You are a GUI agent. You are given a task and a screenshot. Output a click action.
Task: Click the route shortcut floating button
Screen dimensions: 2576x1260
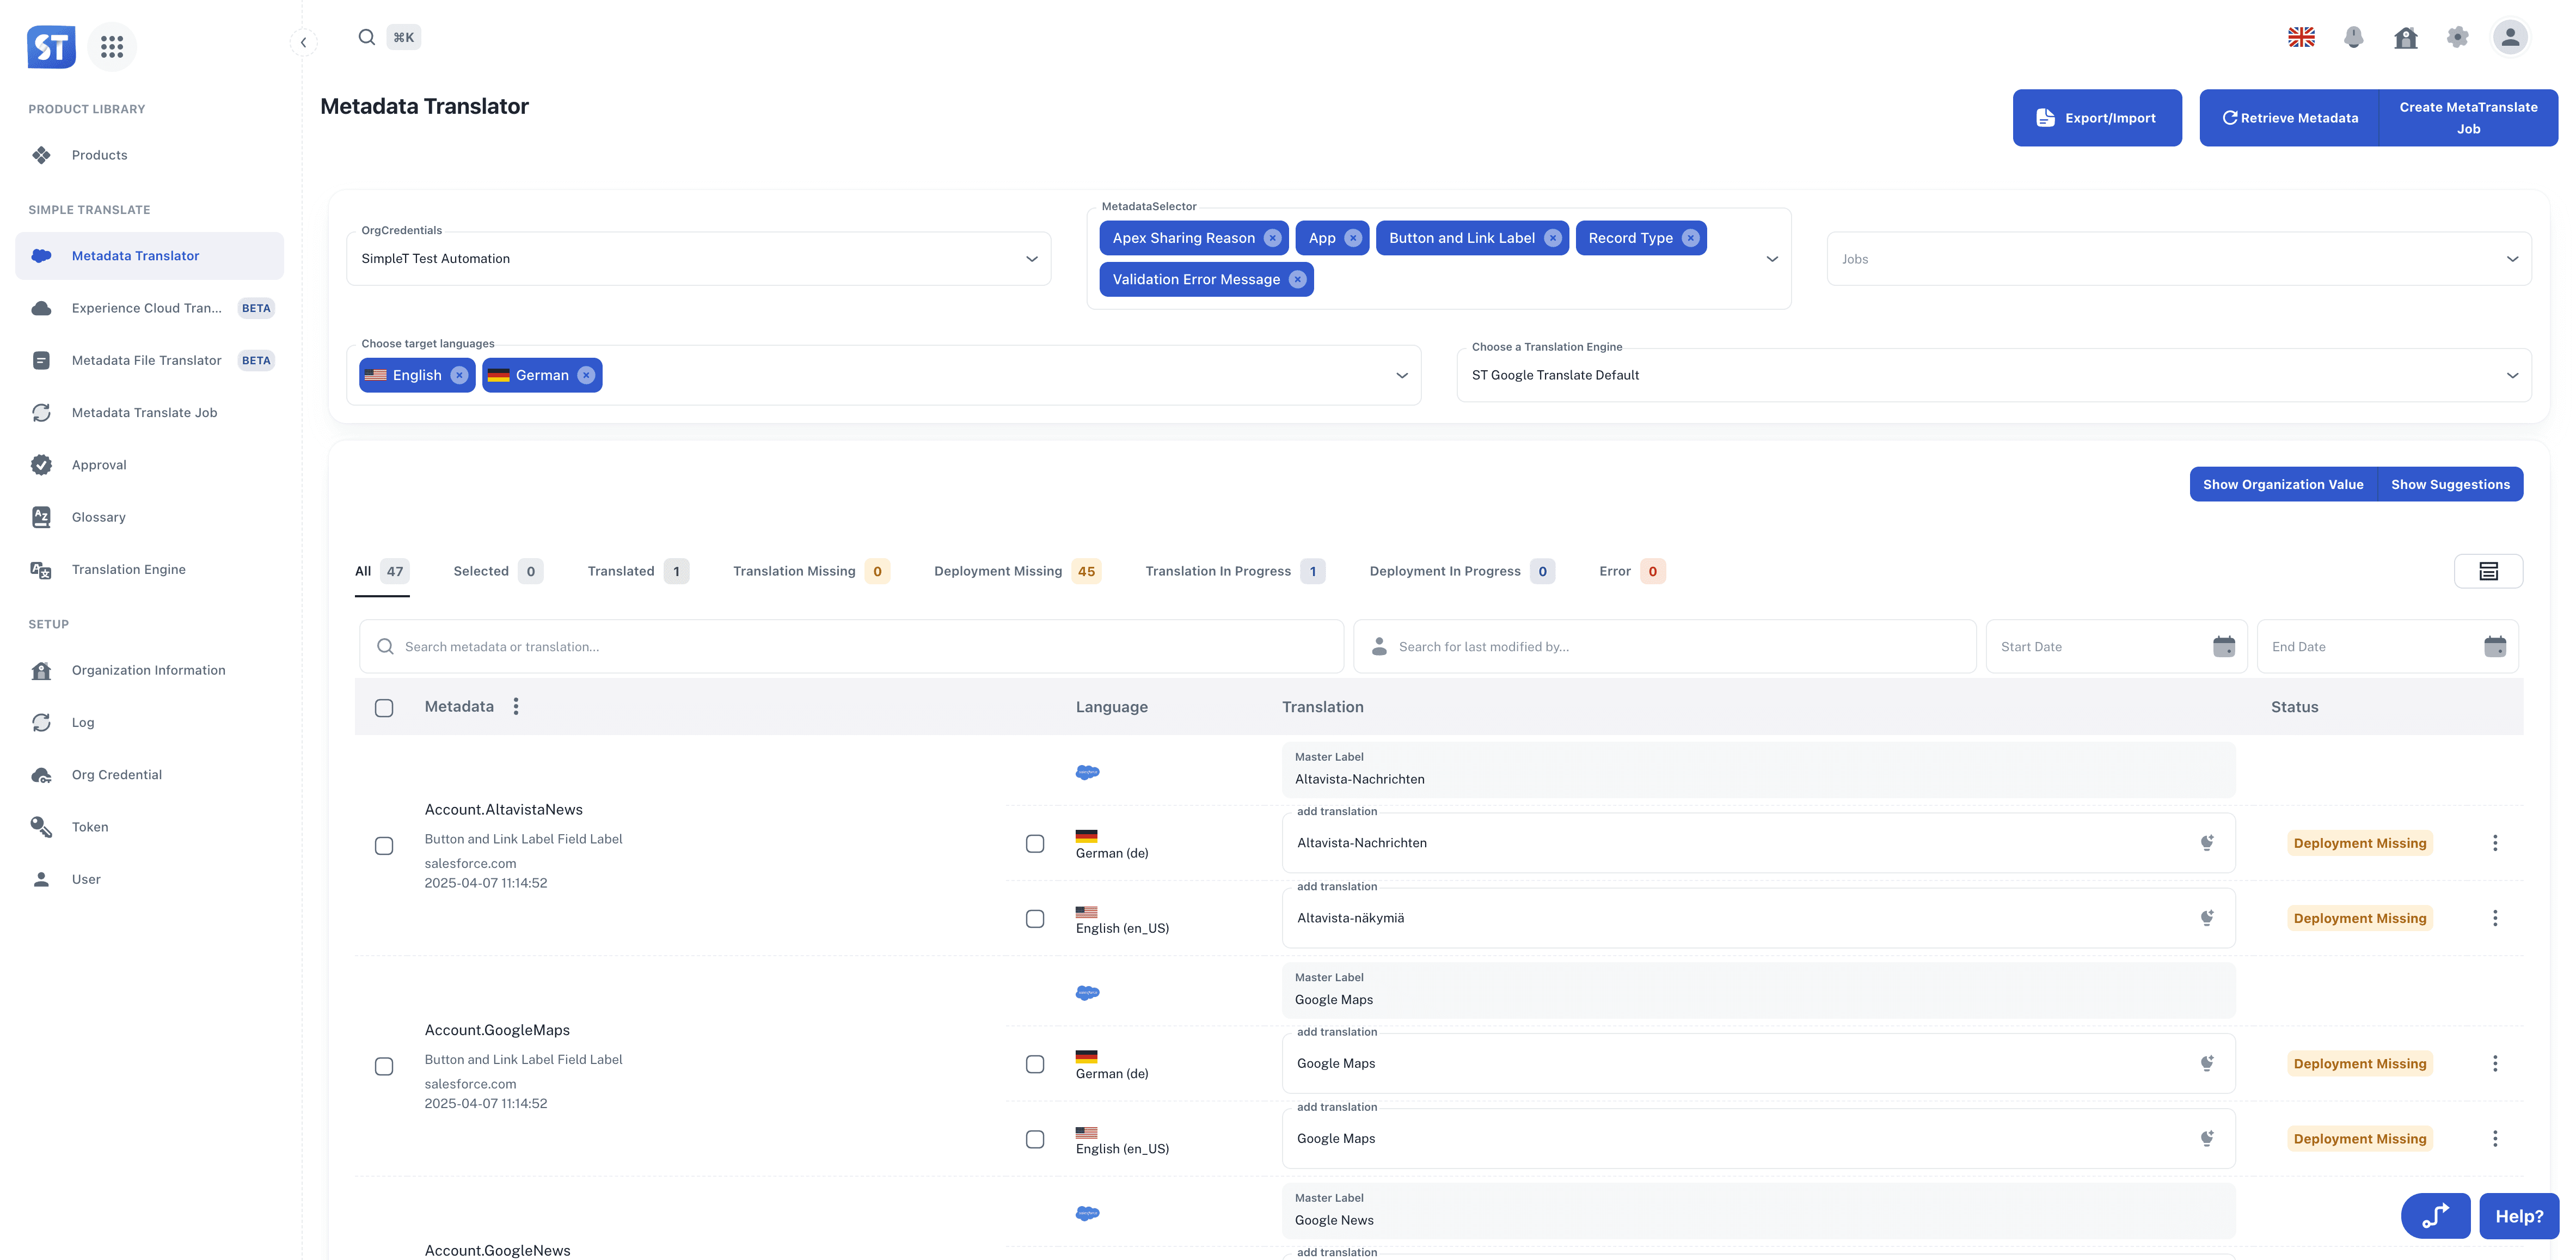[2435, 1215]
